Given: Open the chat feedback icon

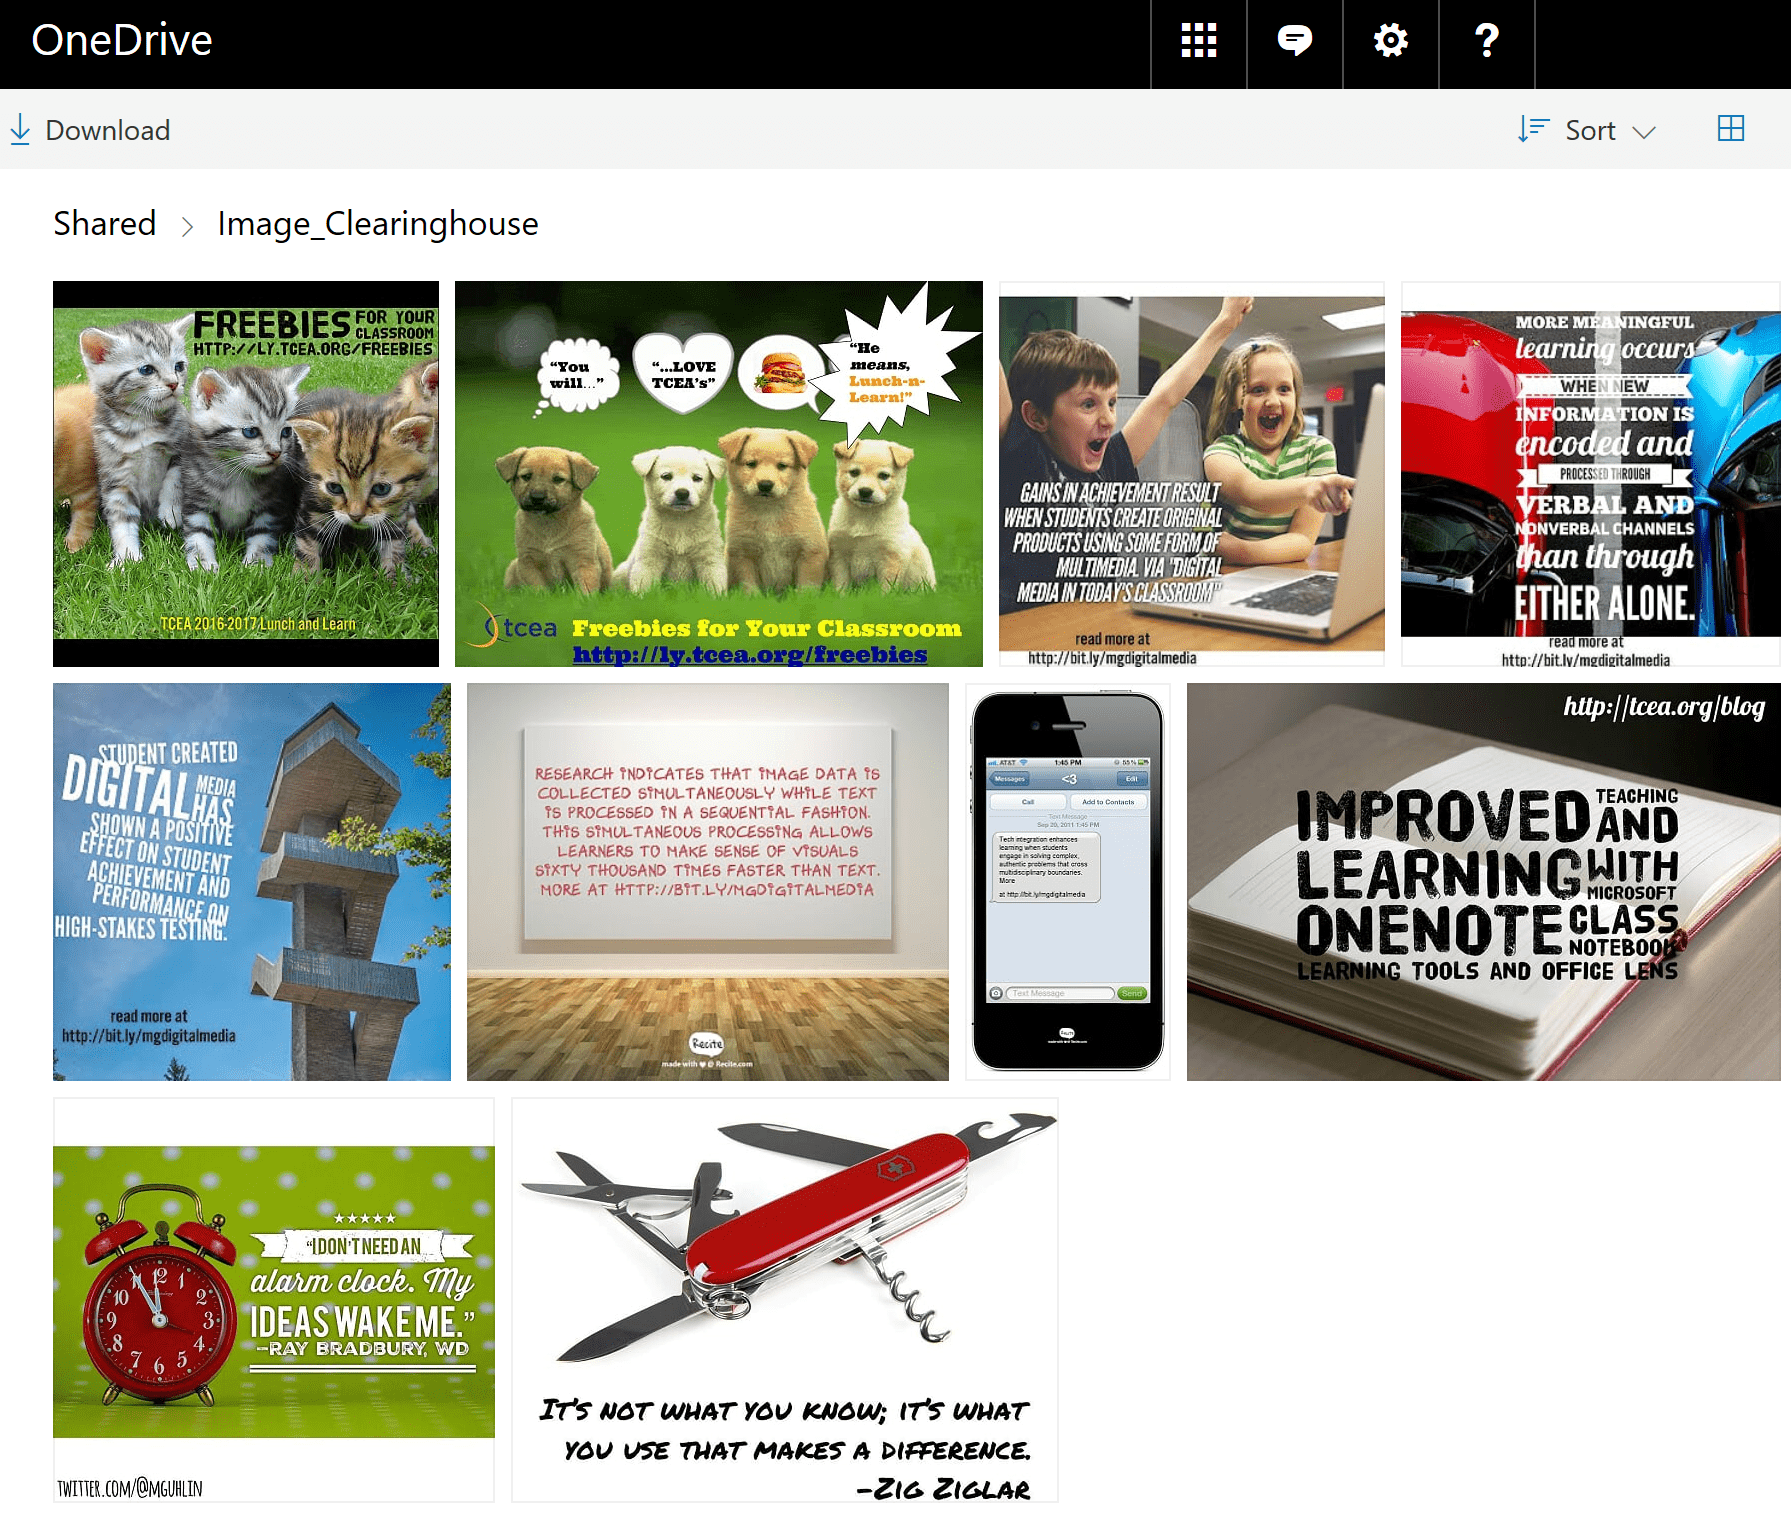Looking at the screenshot, I should [1294, 41].
